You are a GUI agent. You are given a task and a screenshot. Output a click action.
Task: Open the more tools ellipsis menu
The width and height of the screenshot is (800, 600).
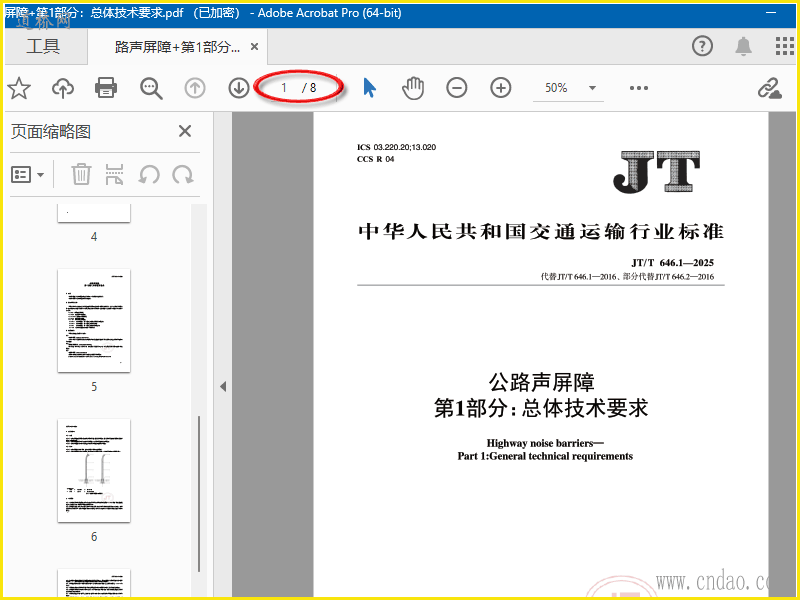pos(638,88)
